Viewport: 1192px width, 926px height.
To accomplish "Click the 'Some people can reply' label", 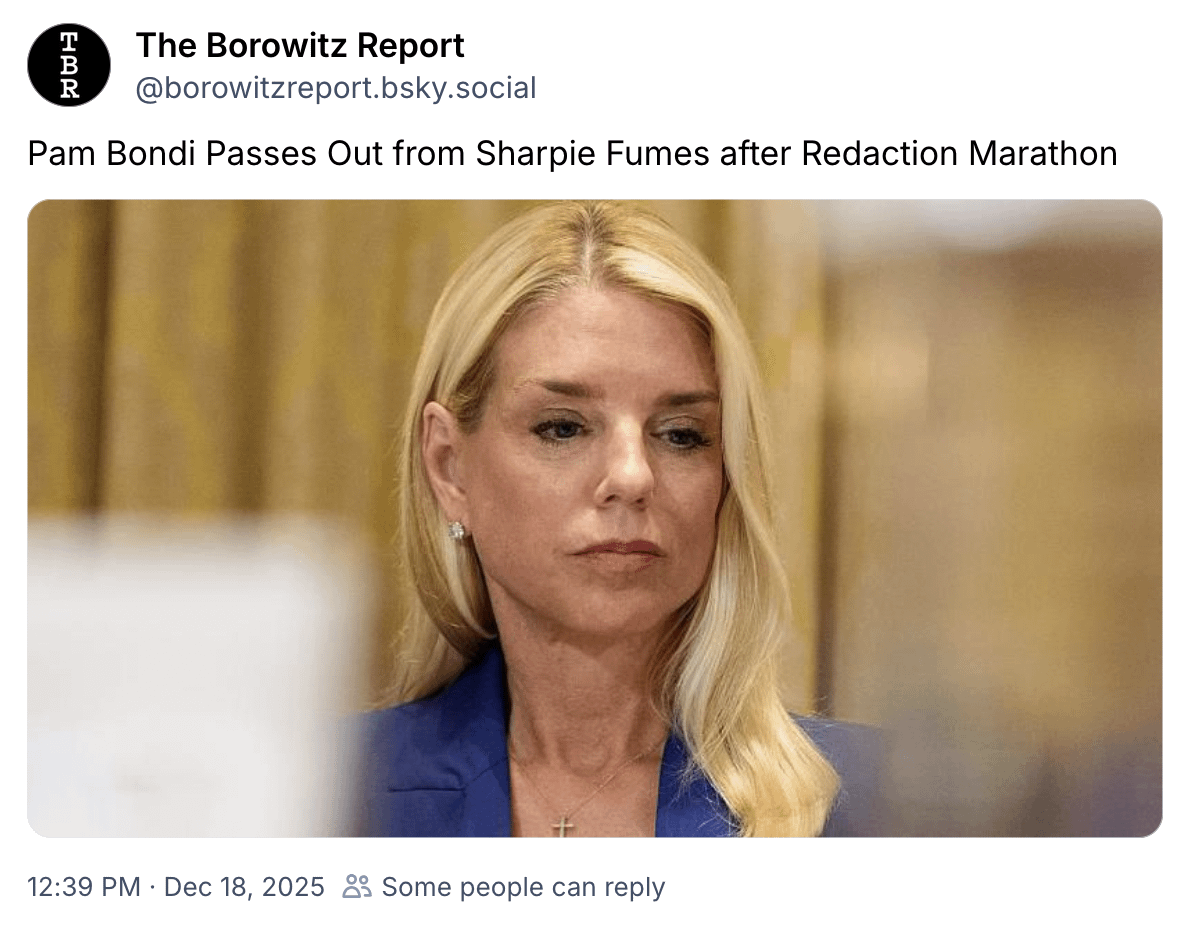I will [x=523, y=887].
